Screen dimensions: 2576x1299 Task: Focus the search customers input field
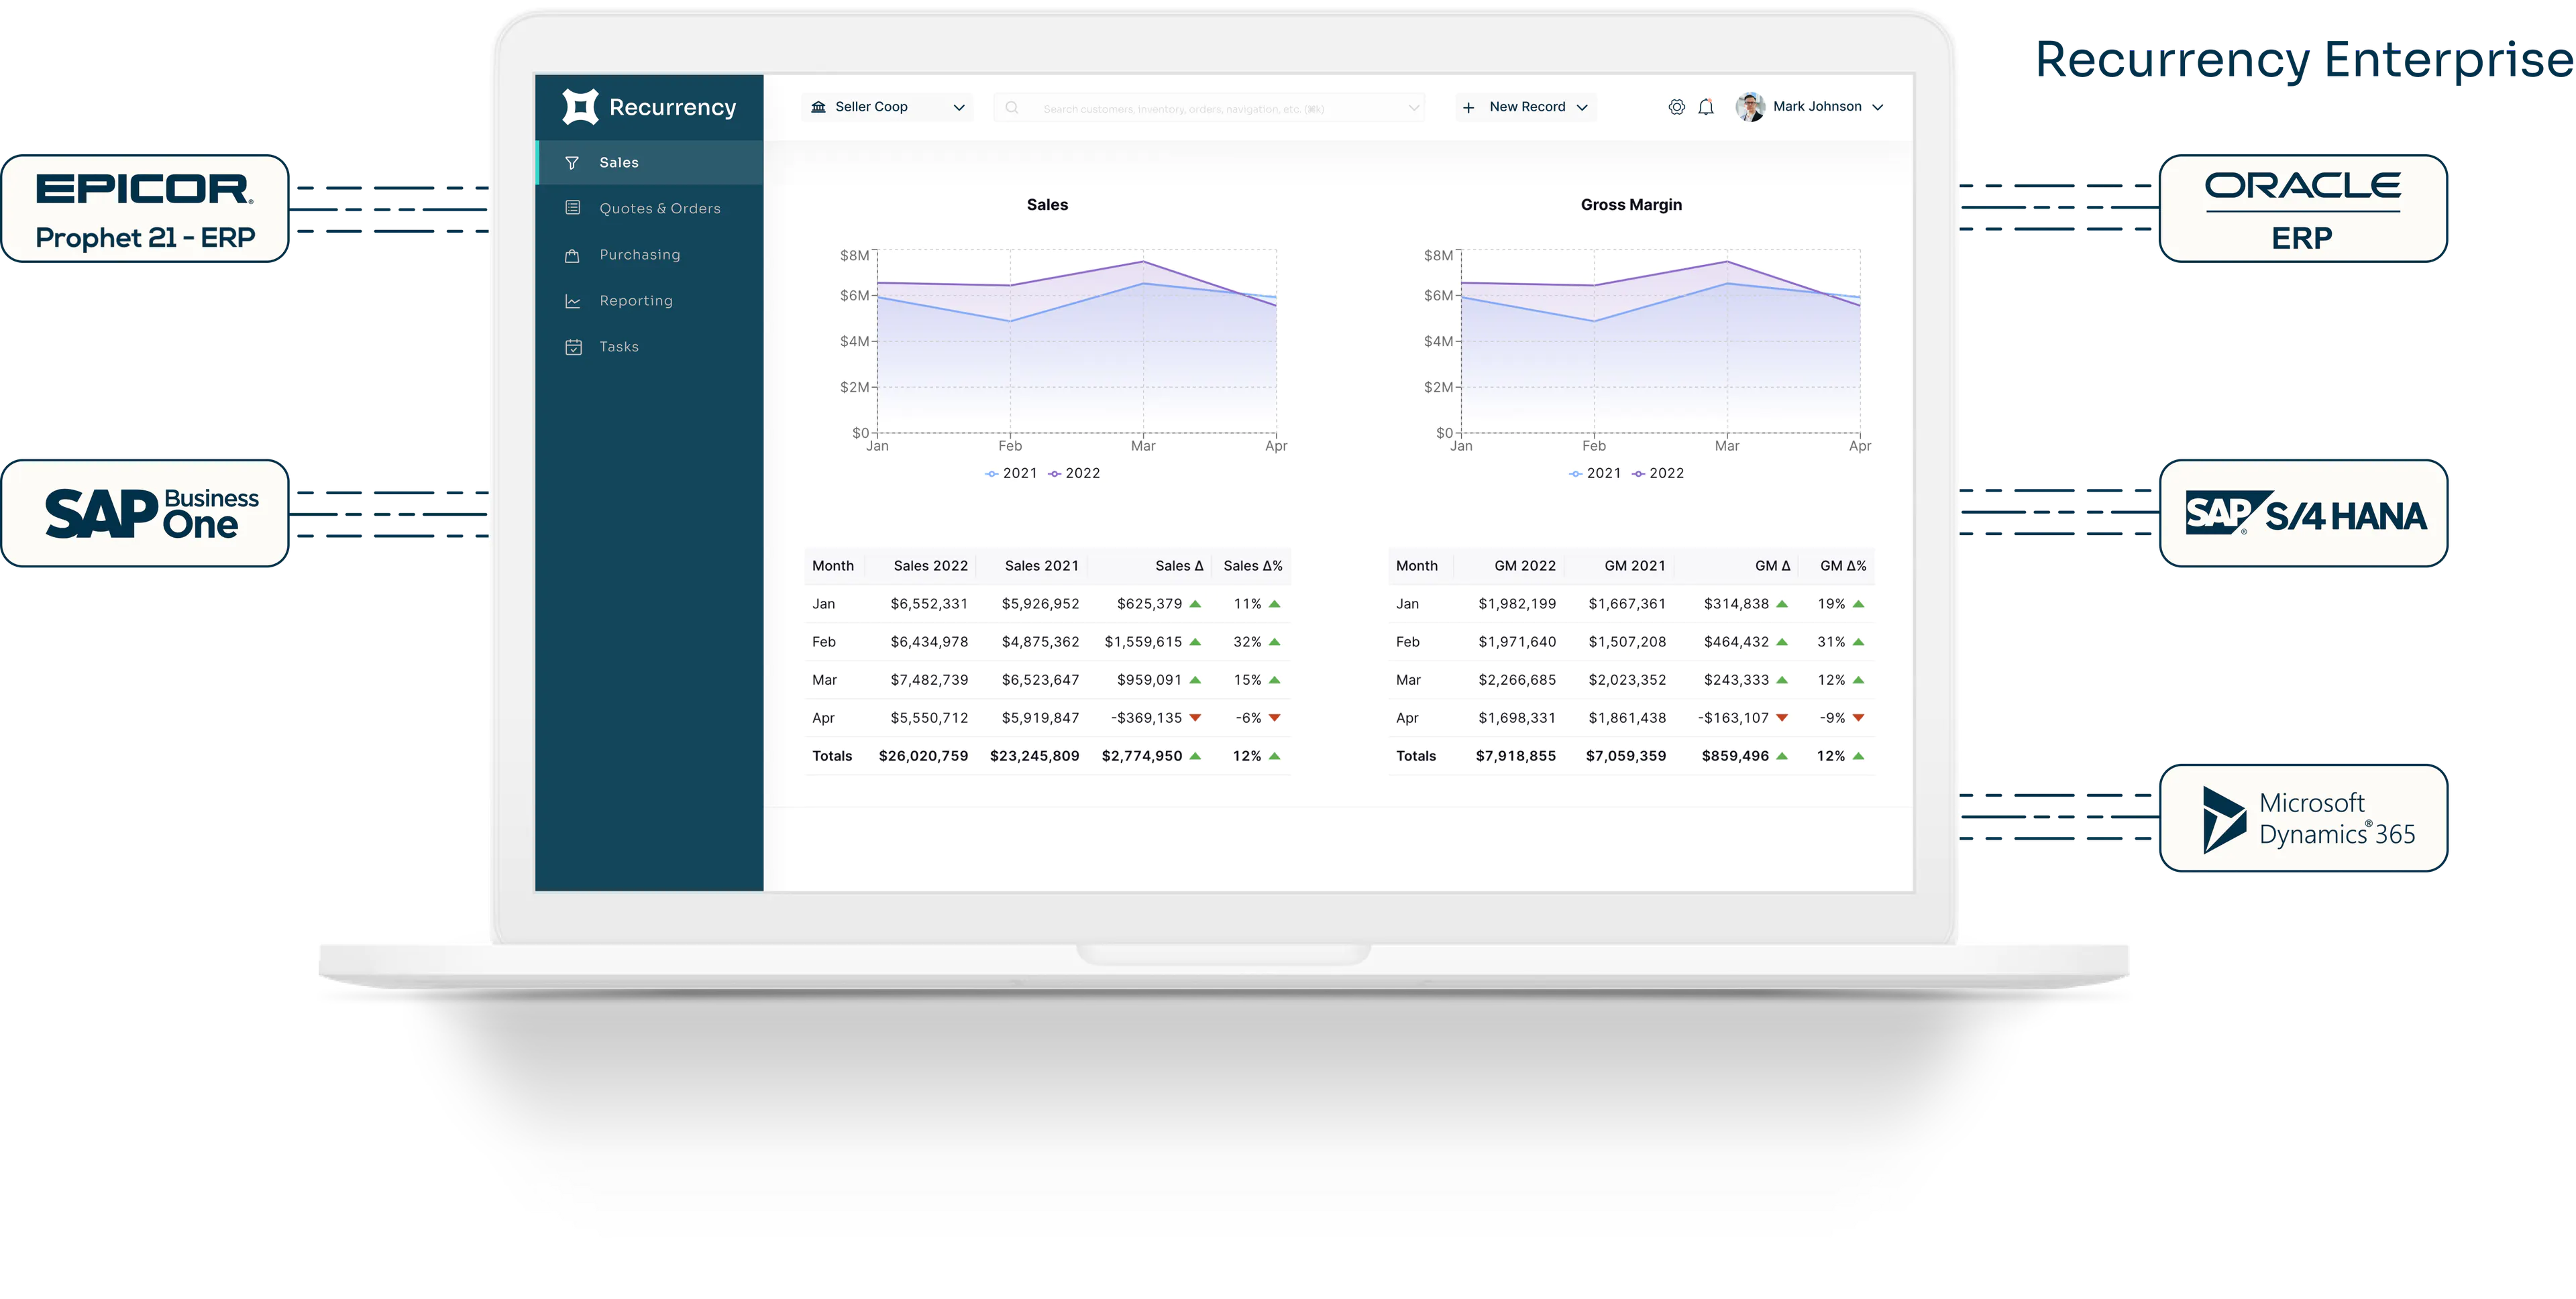(1209, 108)
